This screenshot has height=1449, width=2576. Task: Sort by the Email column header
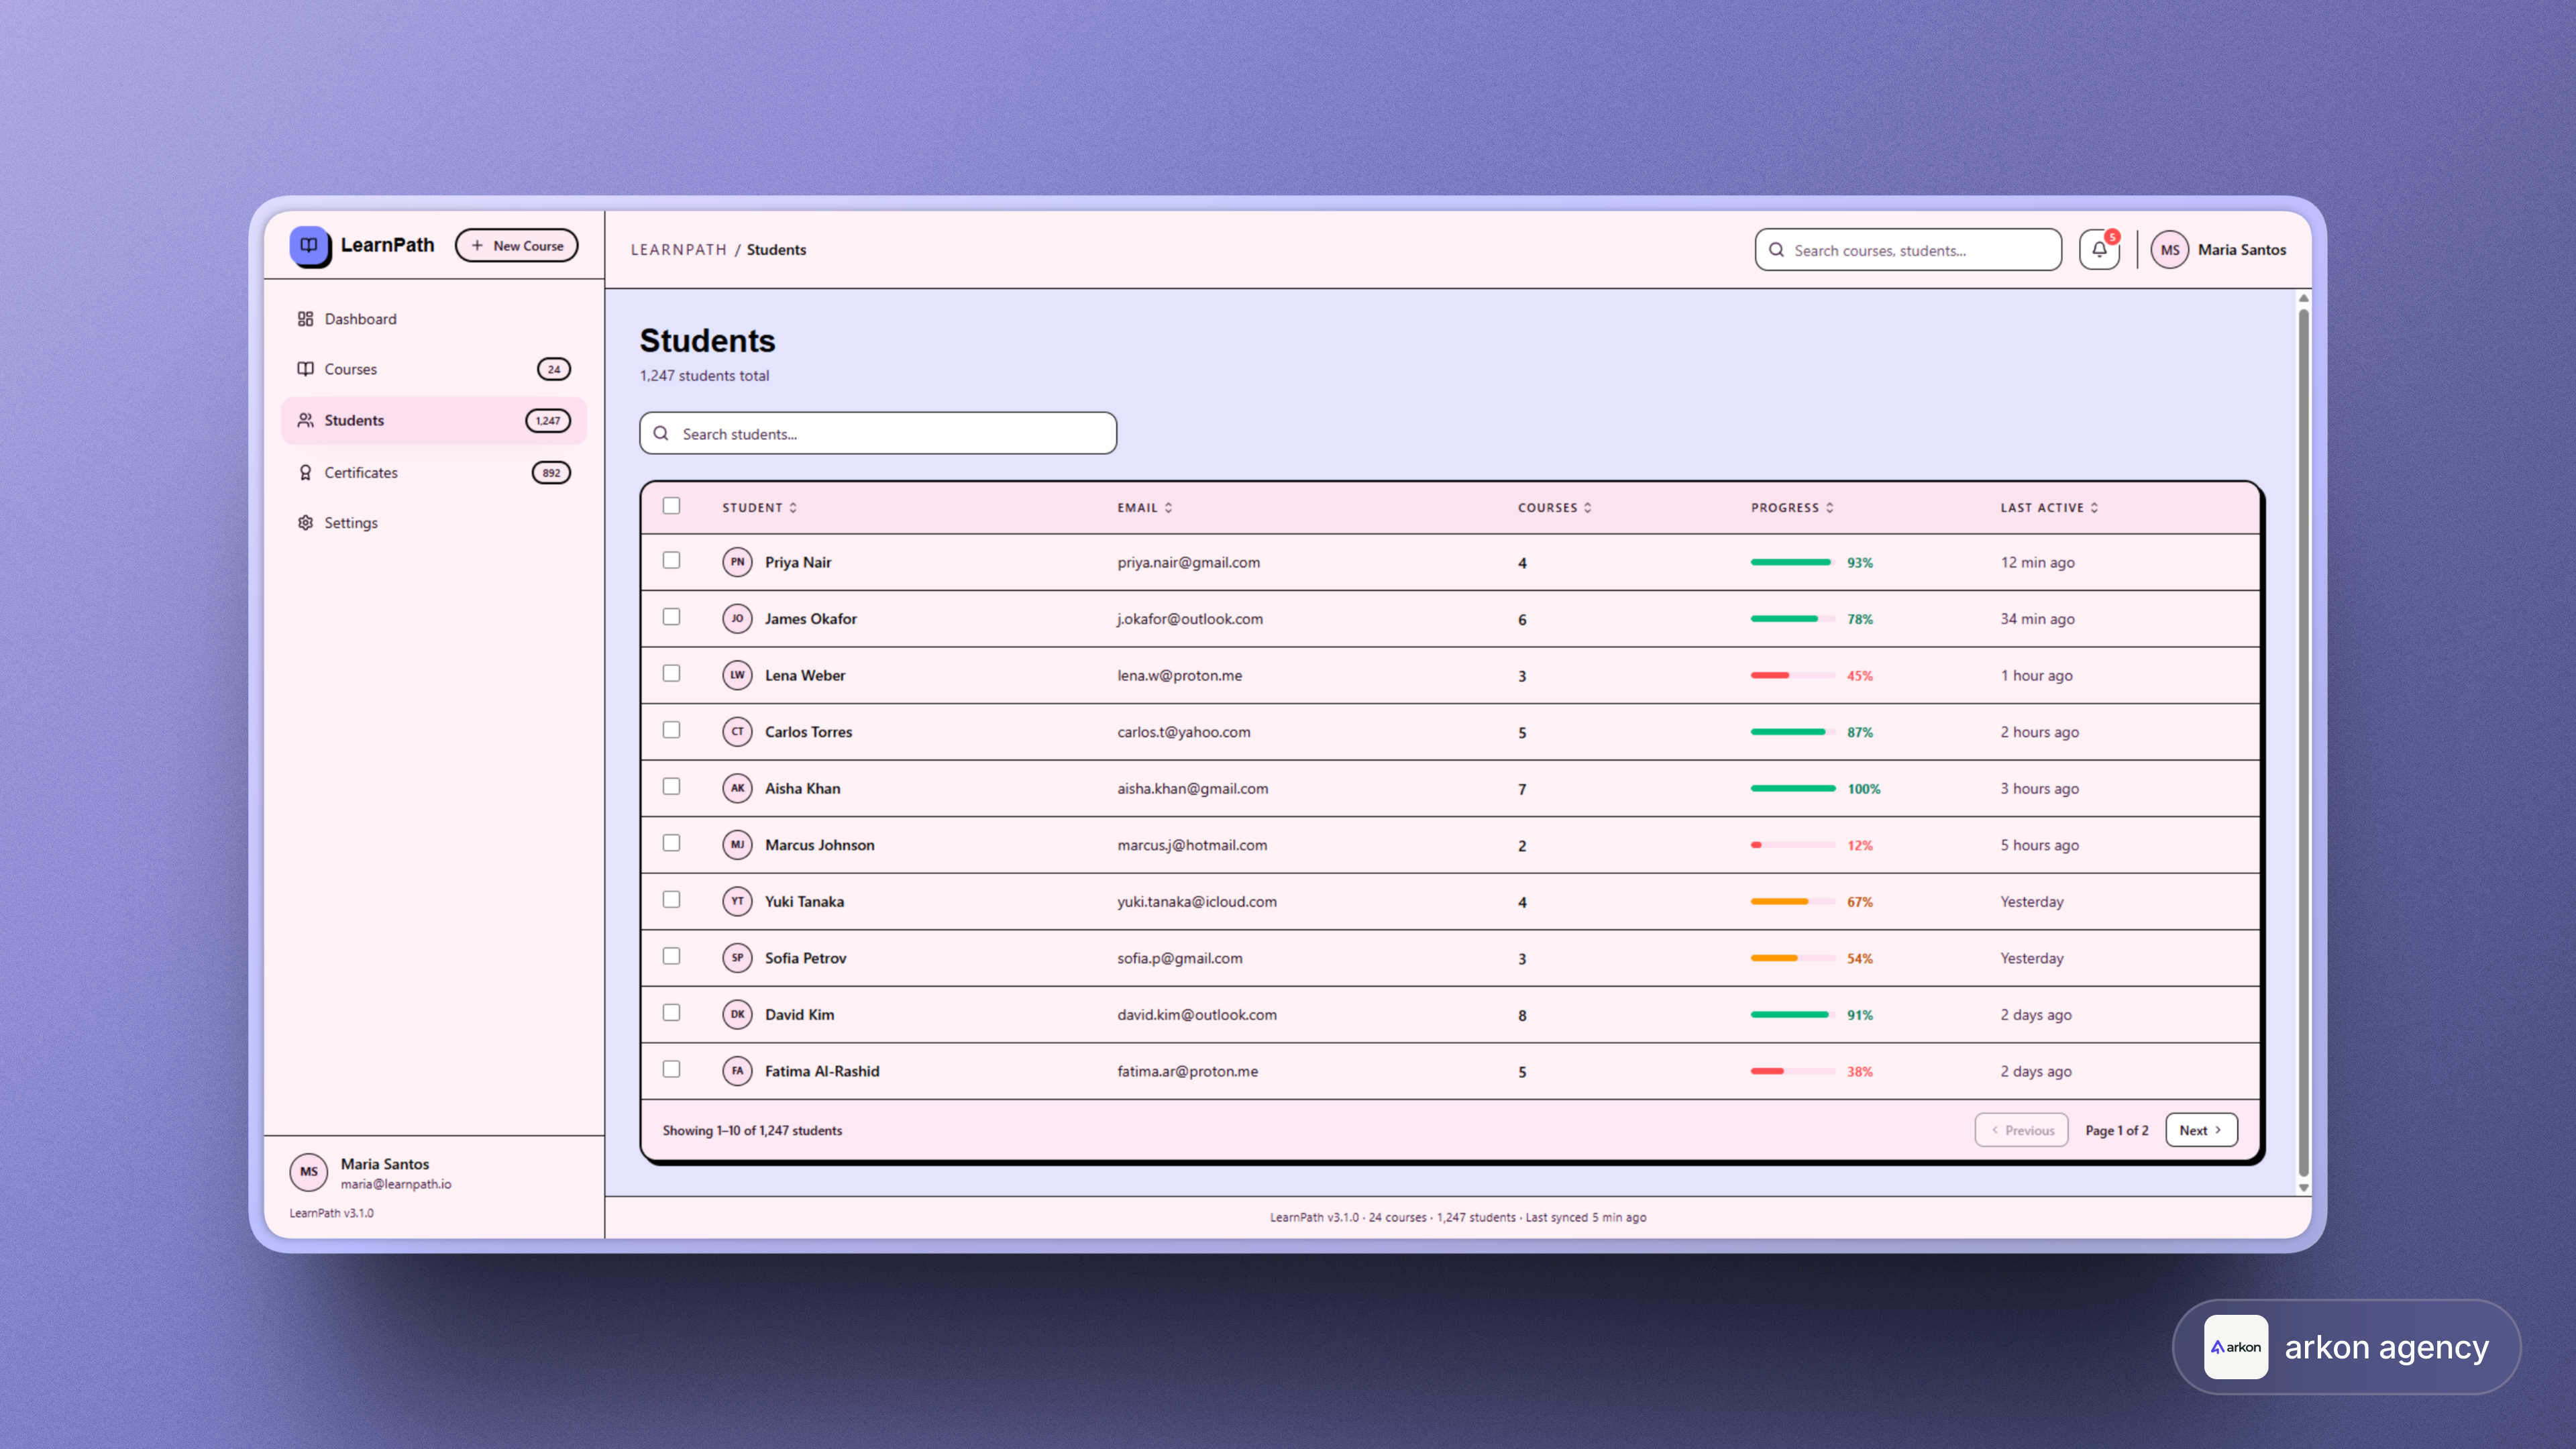click(1144, 508)
